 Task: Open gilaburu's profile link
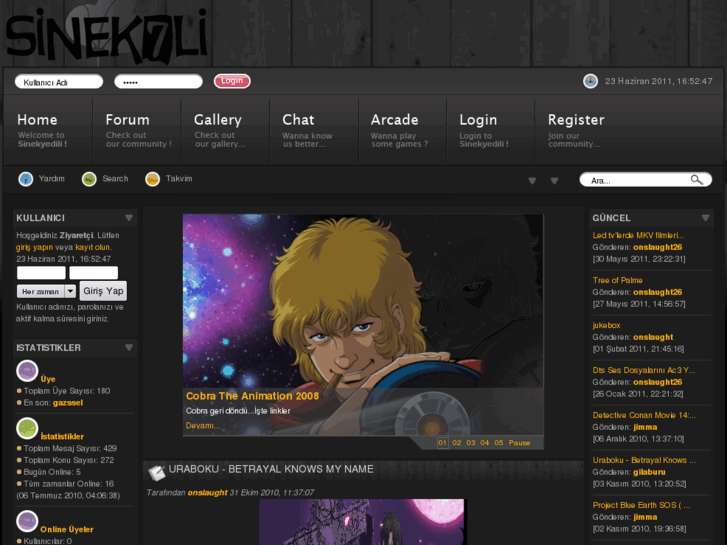649,472
